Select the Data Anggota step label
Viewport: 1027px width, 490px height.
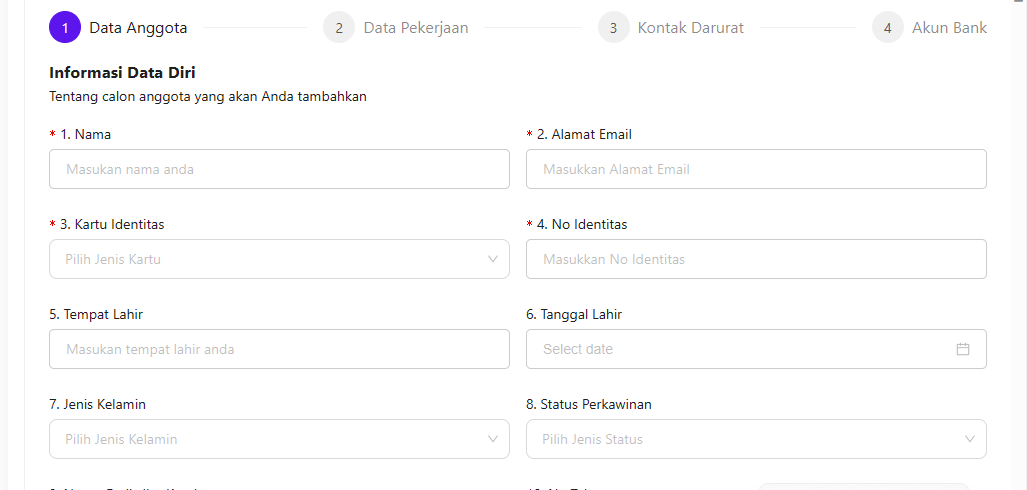click(x=138, y=28)
